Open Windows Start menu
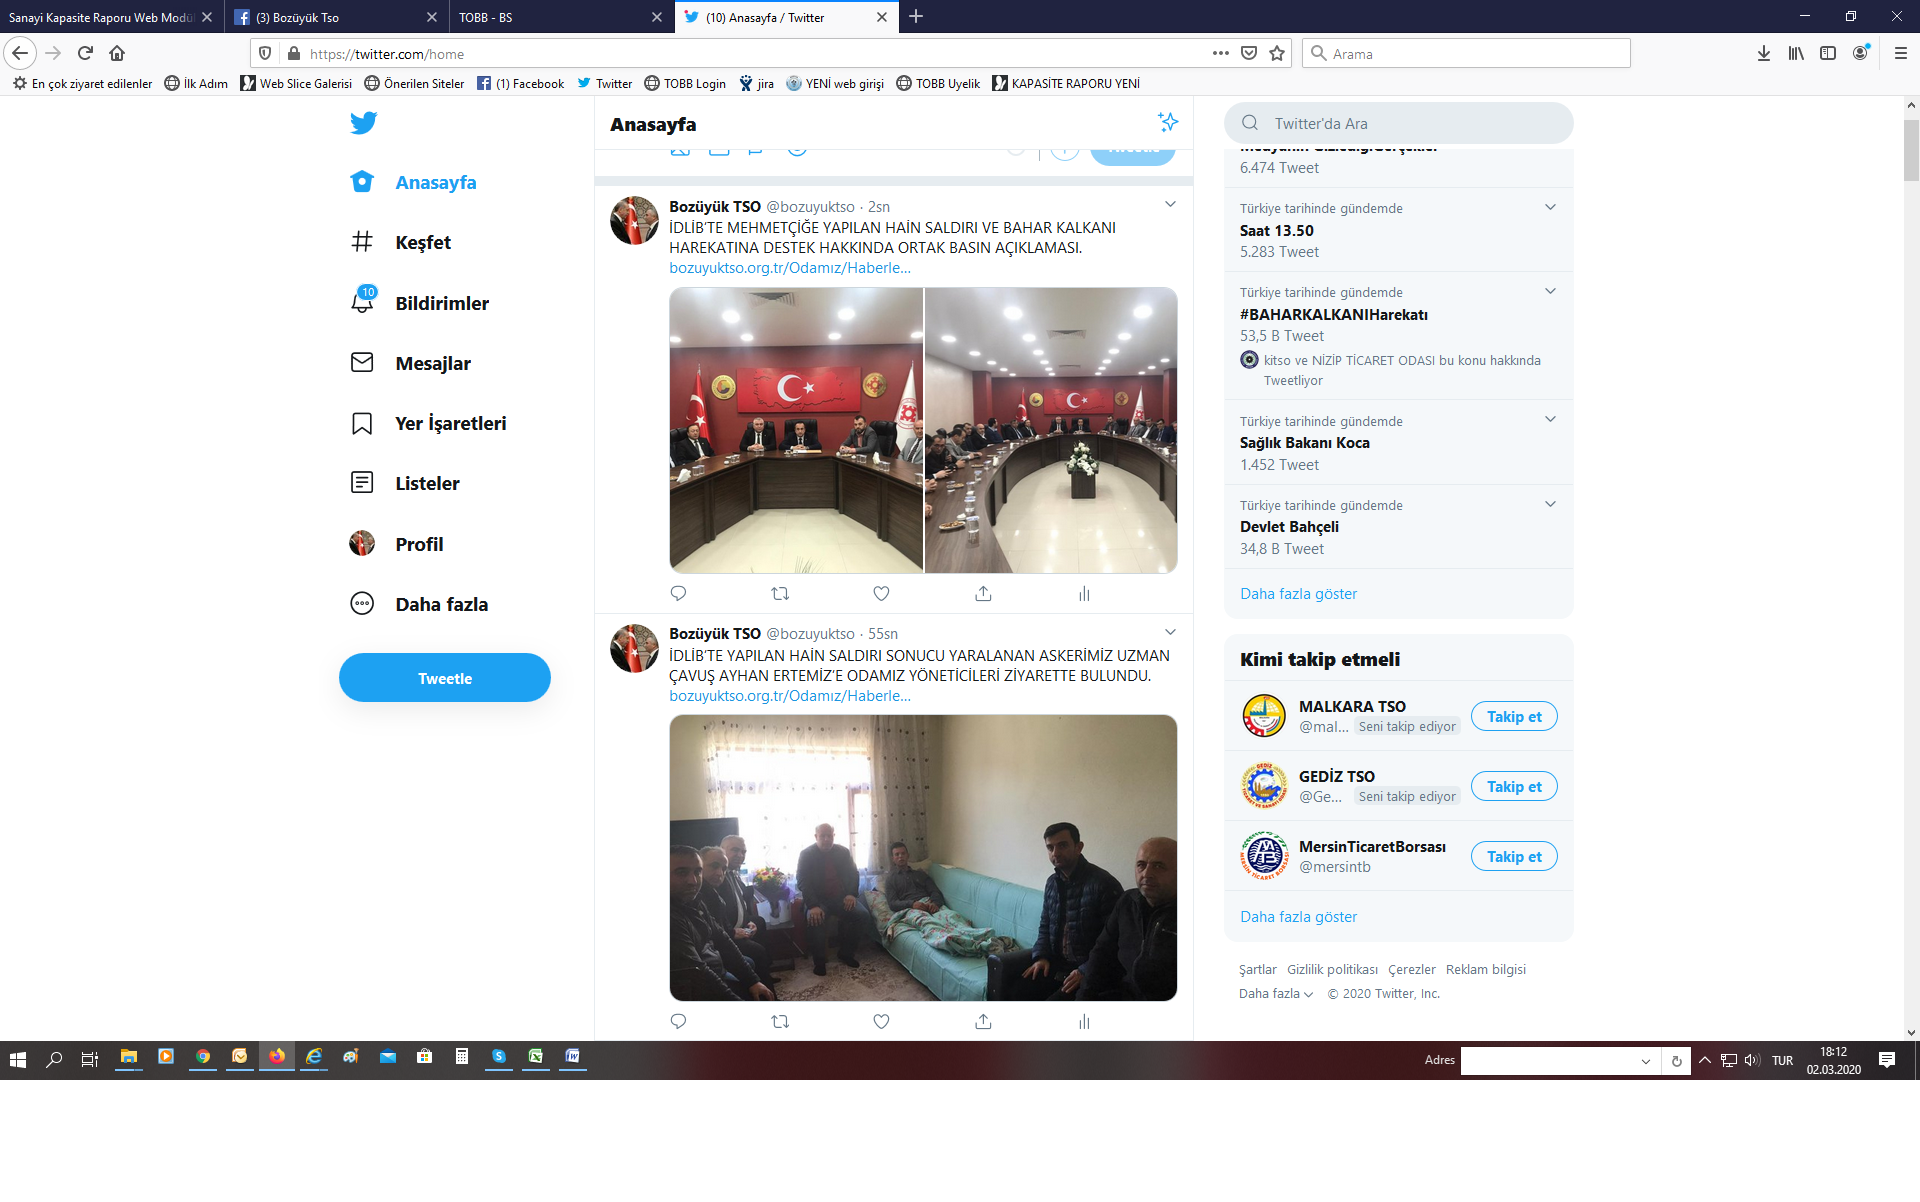Screen dimensions: 1920x1202 [x=17, y=1060]
